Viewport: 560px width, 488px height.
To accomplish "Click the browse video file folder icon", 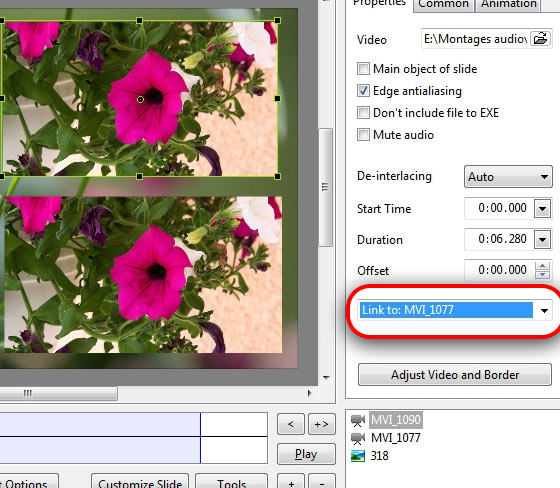I will [540, 38].
